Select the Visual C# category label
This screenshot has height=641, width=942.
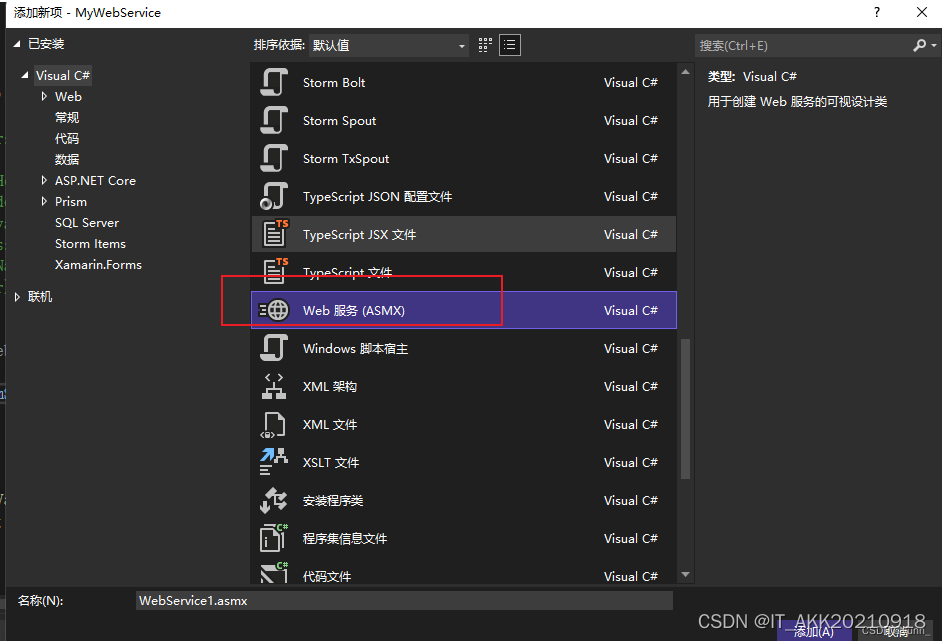[62, 75]
